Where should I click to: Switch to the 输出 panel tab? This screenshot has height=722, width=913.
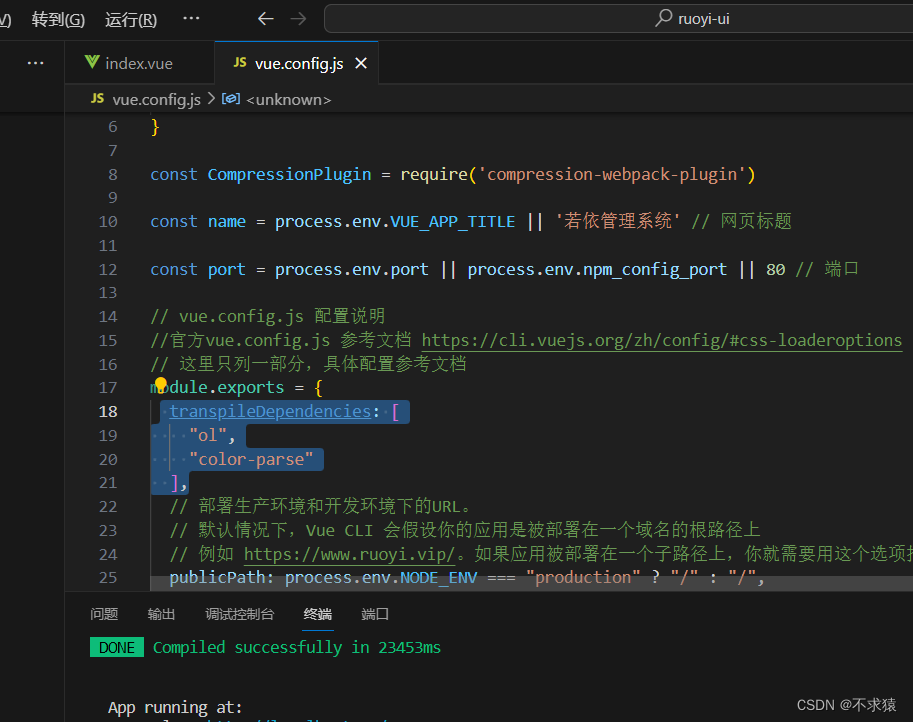coord(161,614)
